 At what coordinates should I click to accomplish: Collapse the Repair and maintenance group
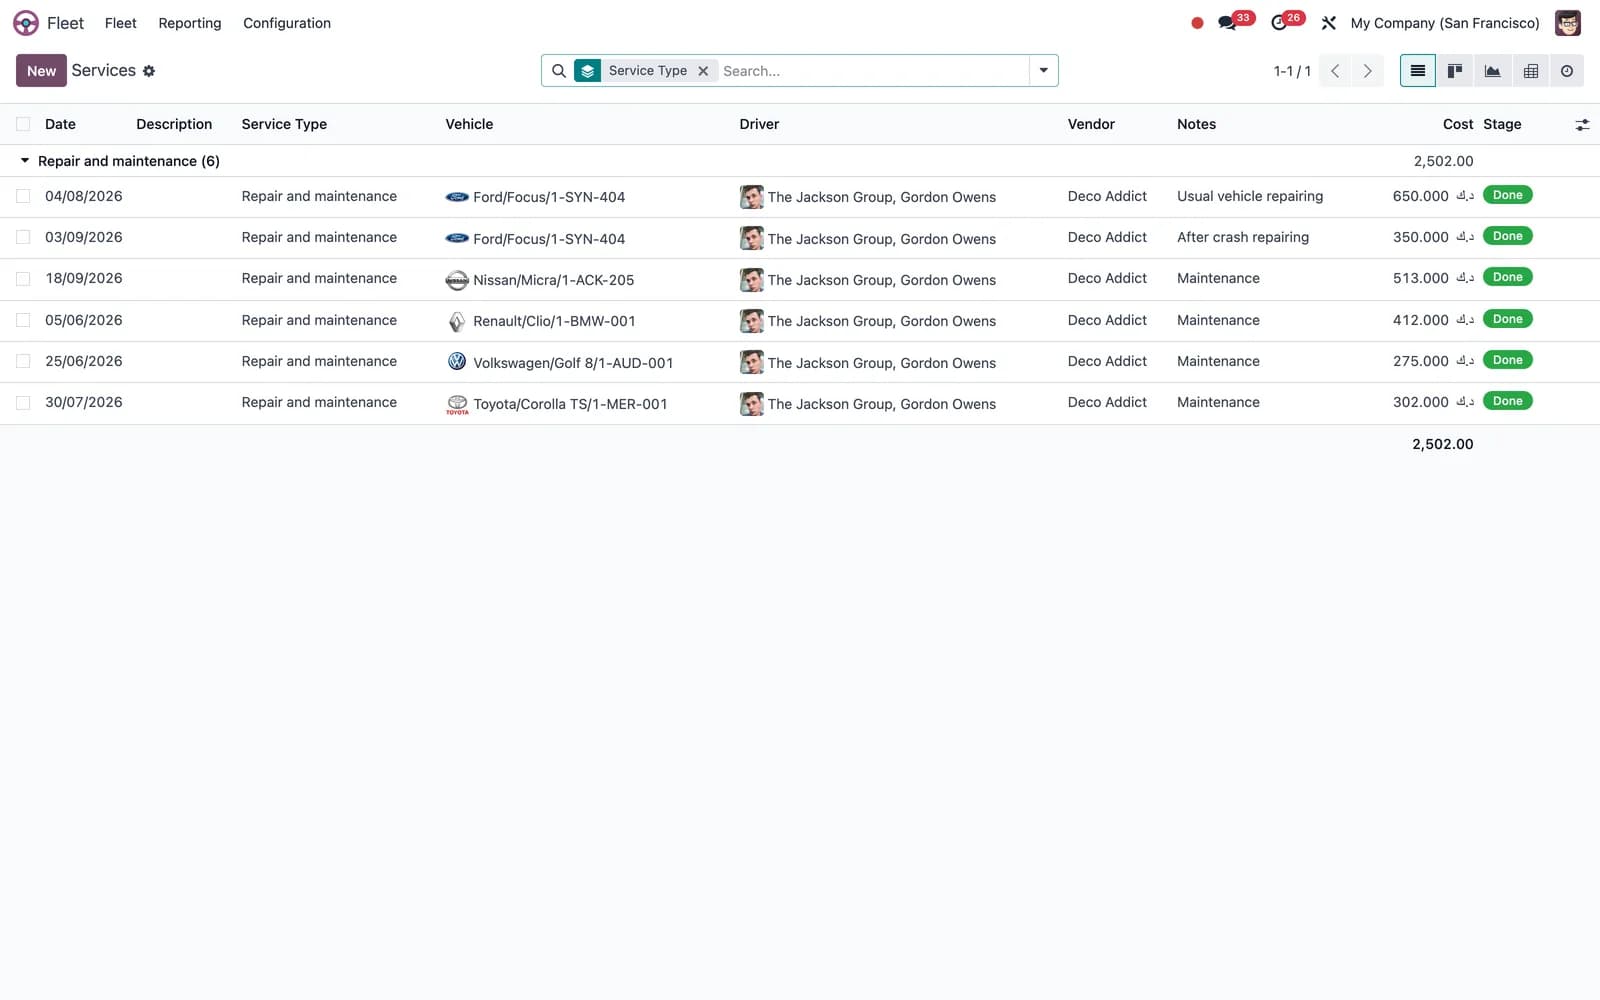[25, 161]
